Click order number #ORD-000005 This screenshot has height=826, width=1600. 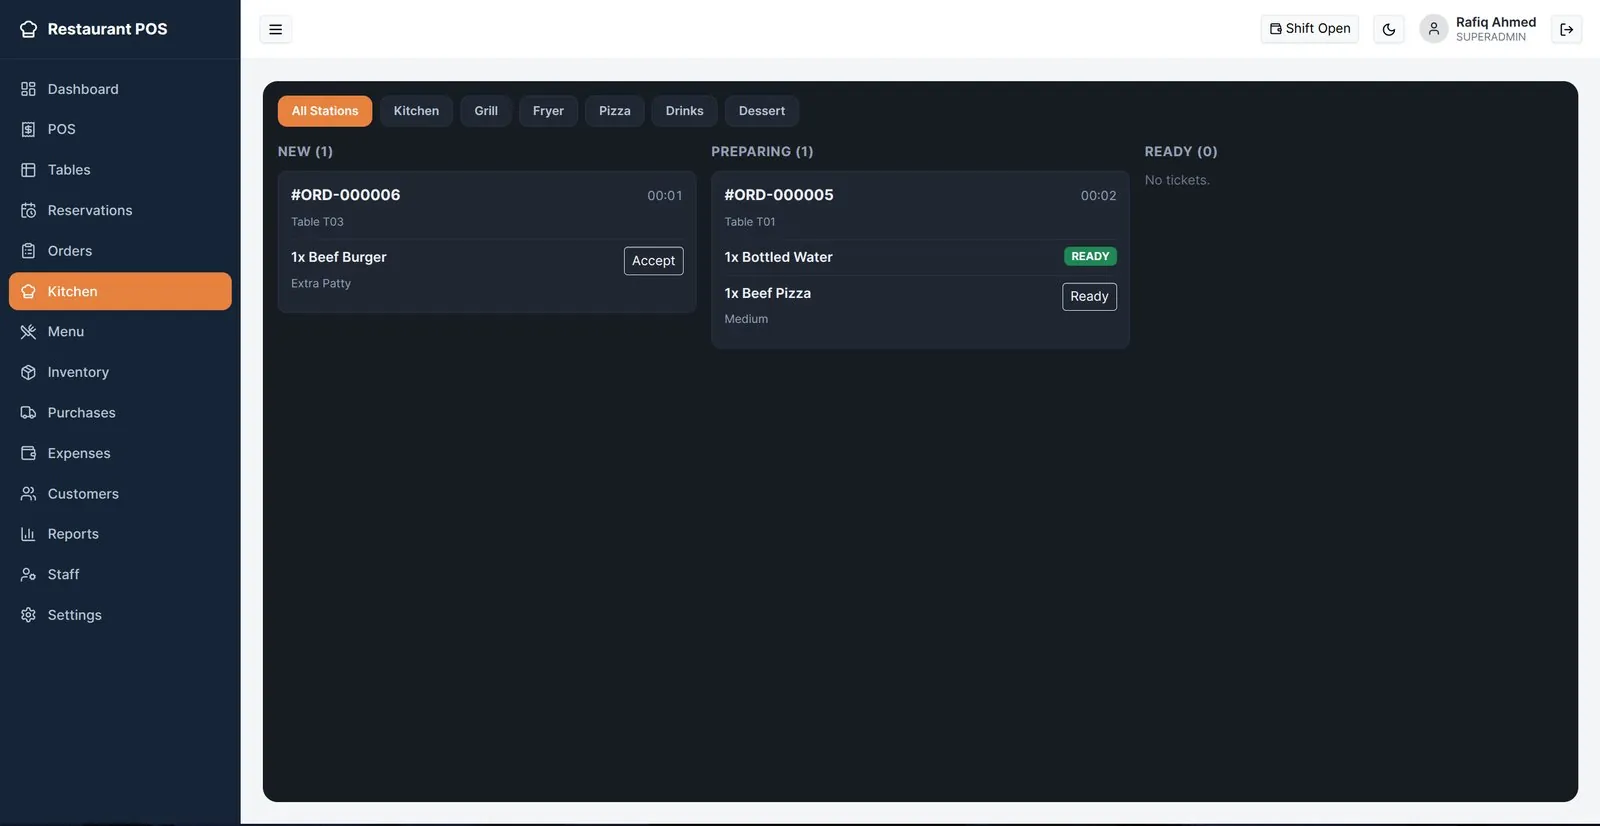coord(779,195)
